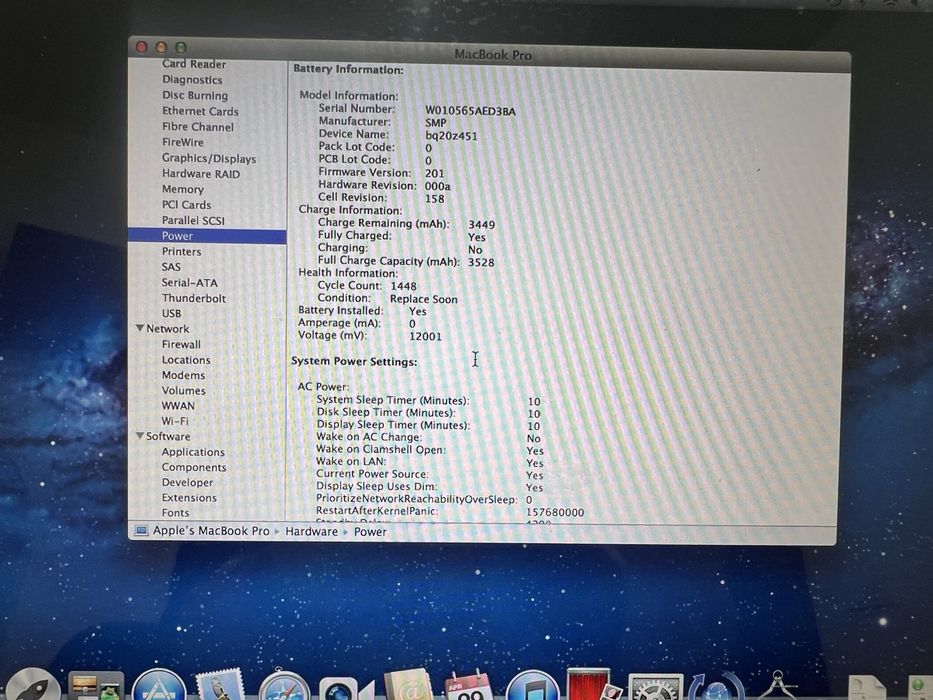Select Applications under Software
This screenshot has height=700, width=933.
point(193,452)
